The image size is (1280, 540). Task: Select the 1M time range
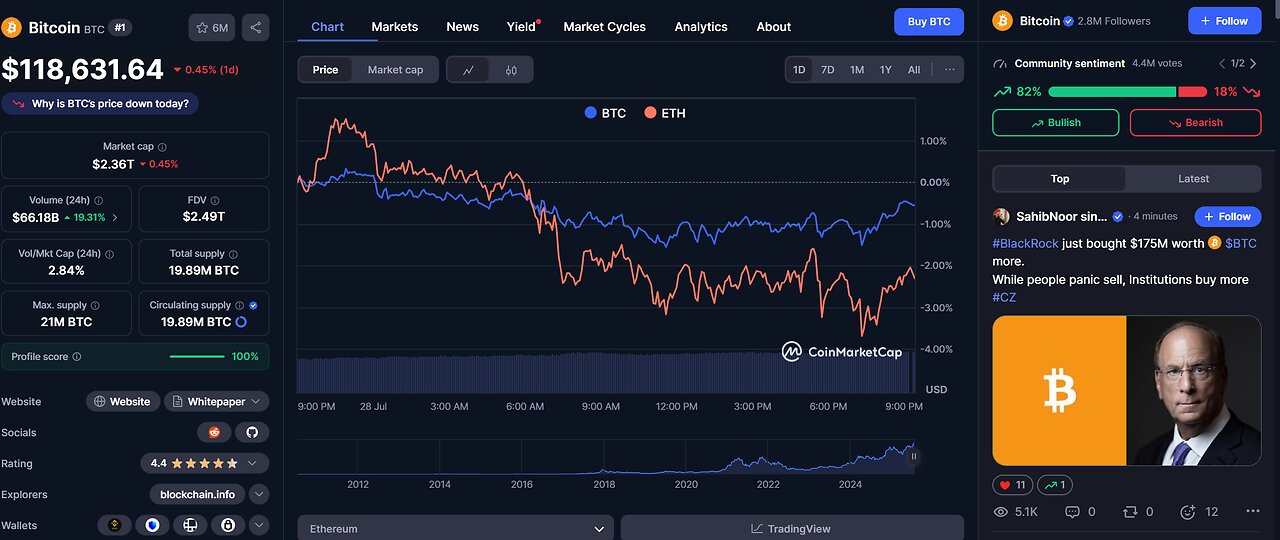coord(857,70)
